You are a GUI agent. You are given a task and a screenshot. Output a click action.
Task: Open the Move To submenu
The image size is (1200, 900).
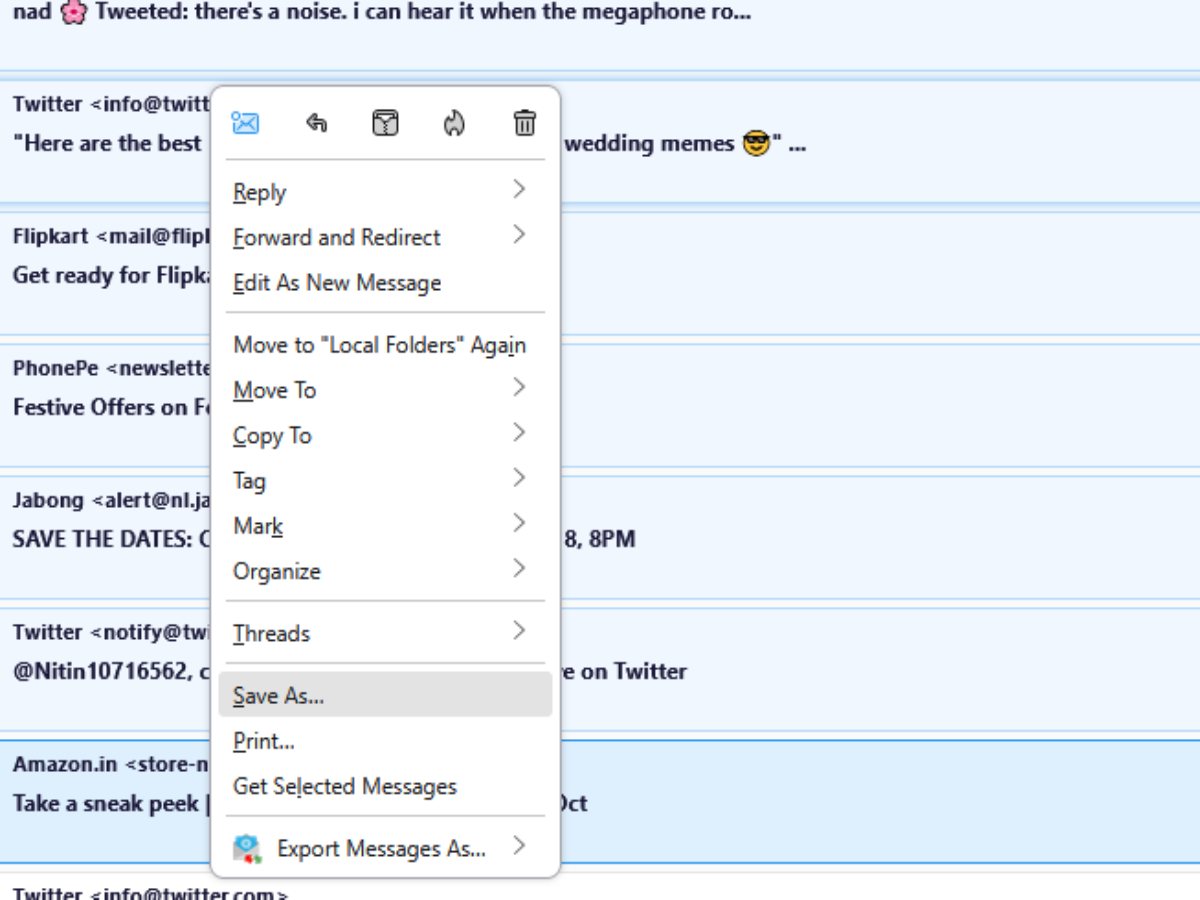(x=385, y=390)
